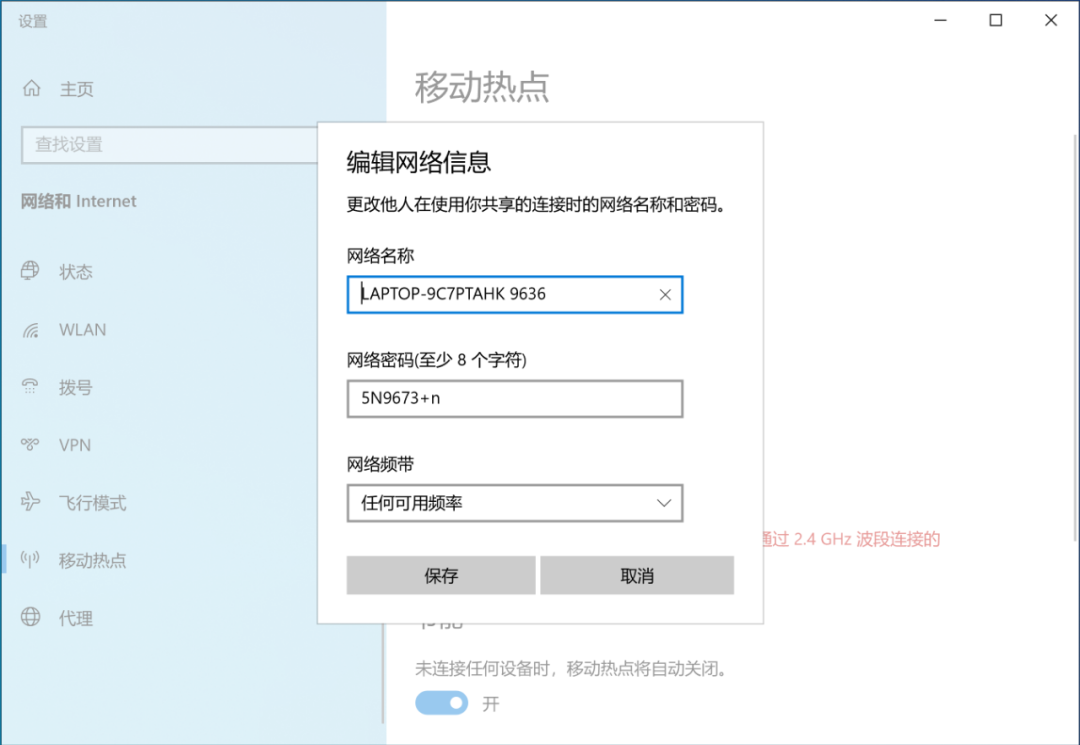Click the 保存 button
The image size is (1080, 745).
pyautogui.click(x=441, y=576)
